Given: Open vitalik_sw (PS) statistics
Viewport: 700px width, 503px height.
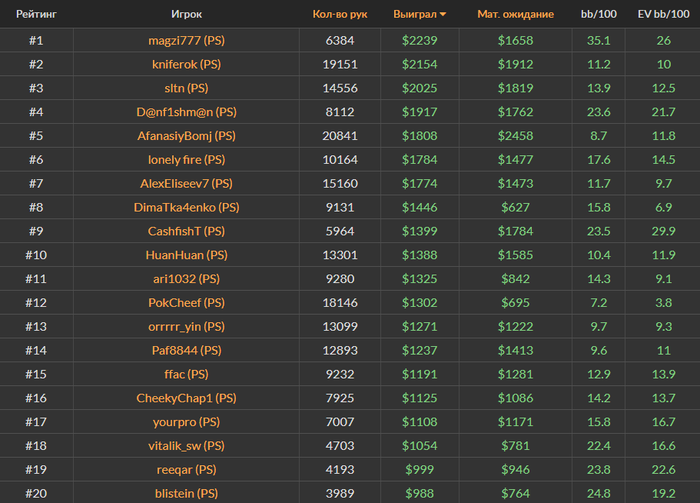Looking at the screenshot, I should 187,446.
